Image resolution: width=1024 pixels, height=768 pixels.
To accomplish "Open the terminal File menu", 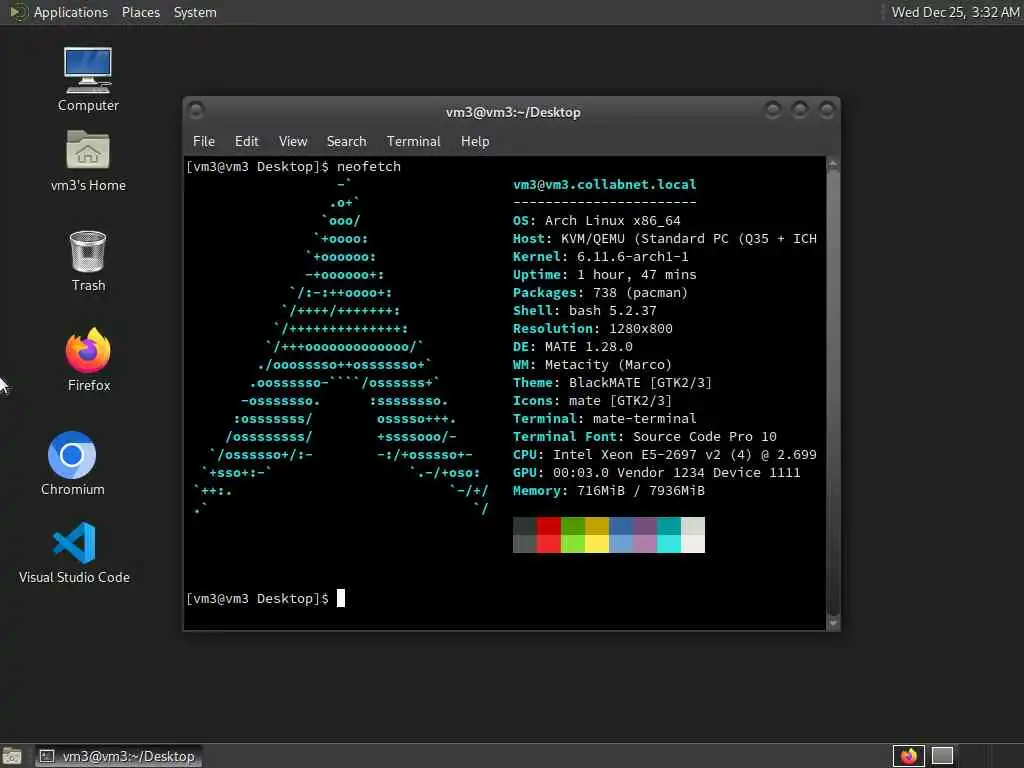I will point(204,141).
